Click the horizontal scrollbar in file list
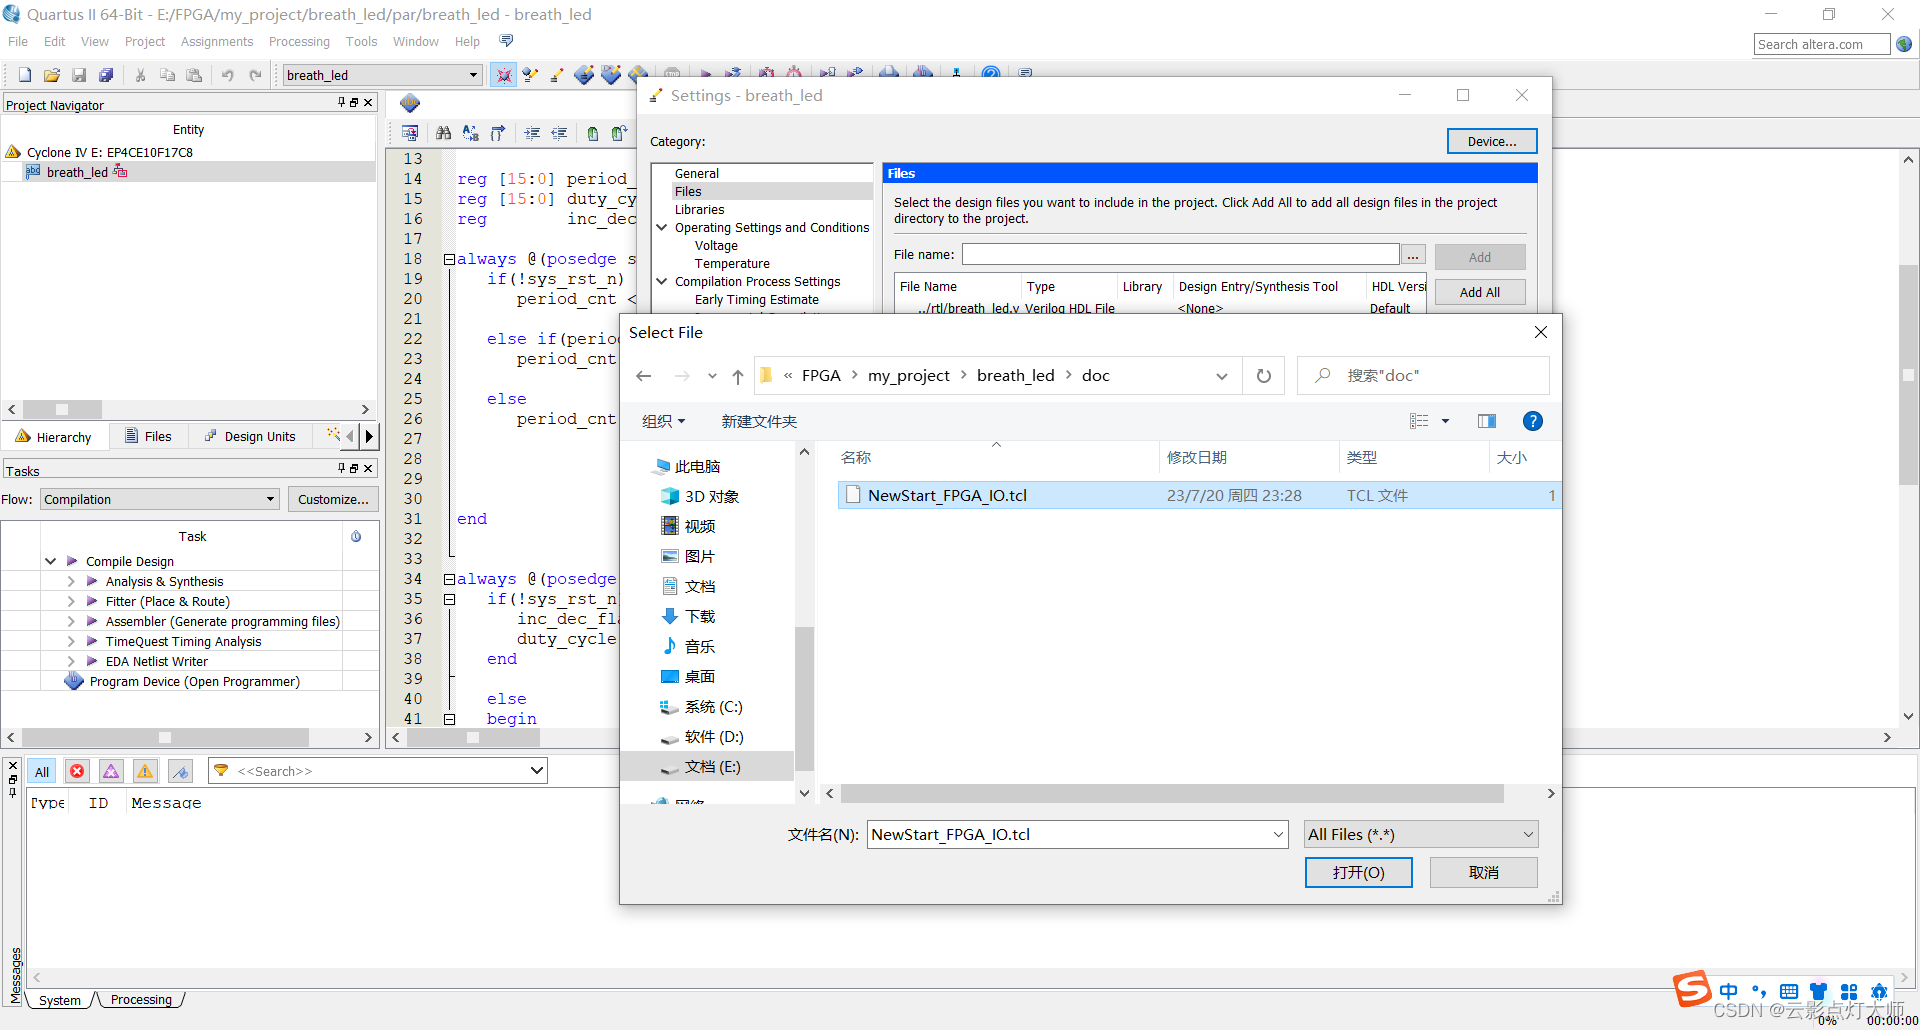 click(x=1172, y=793)
